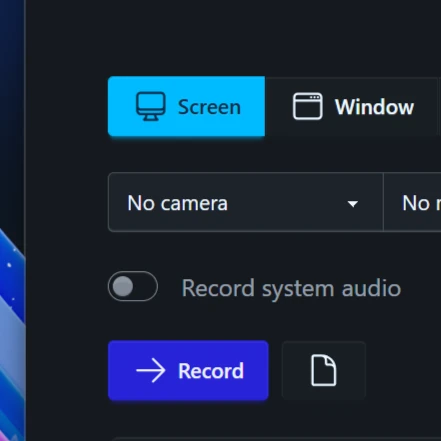Viewport: 441px width, 441px height.
Task: Start recording with the Record button
Action: click(188, 370)
